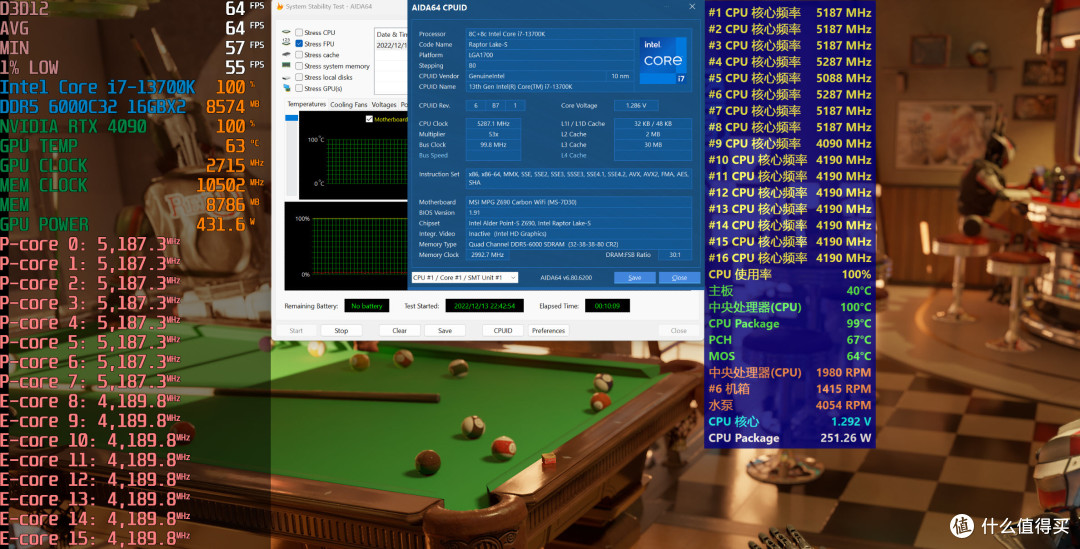Close the AIDA64 CPUID dialog with the X
Viewport: 1080px width, 549px height.
692,7
